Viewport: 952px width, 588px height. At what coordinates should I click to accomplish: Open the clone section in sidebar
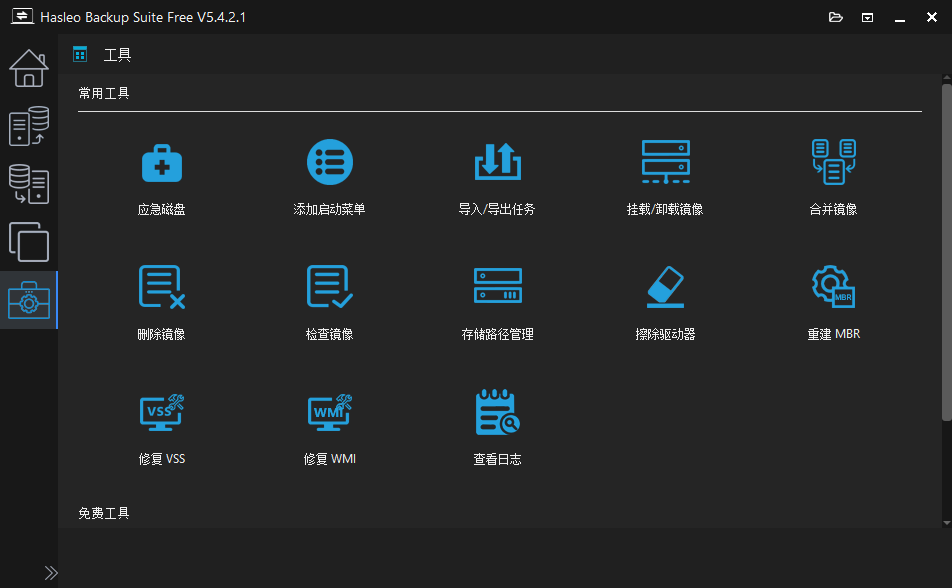click(29, 242)
